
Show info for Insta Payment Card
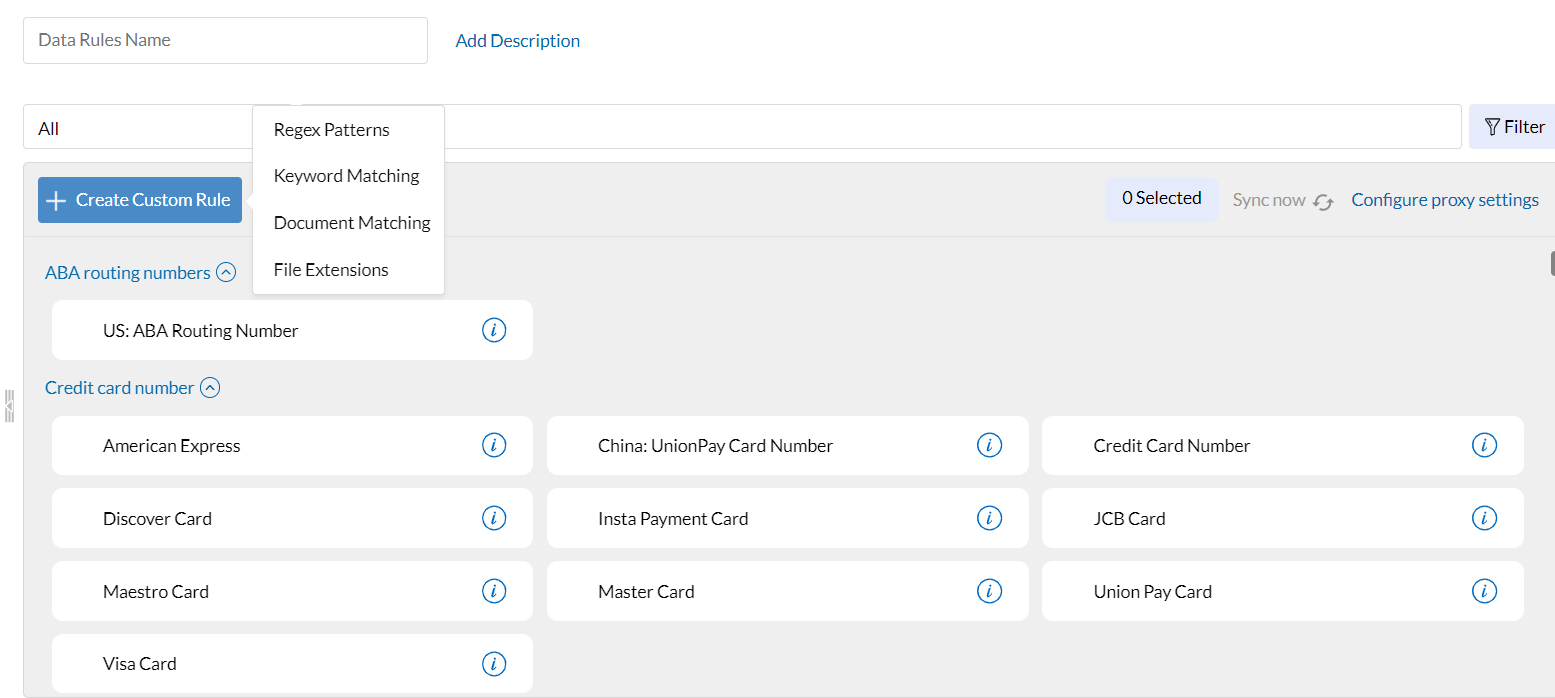(989, 518)
